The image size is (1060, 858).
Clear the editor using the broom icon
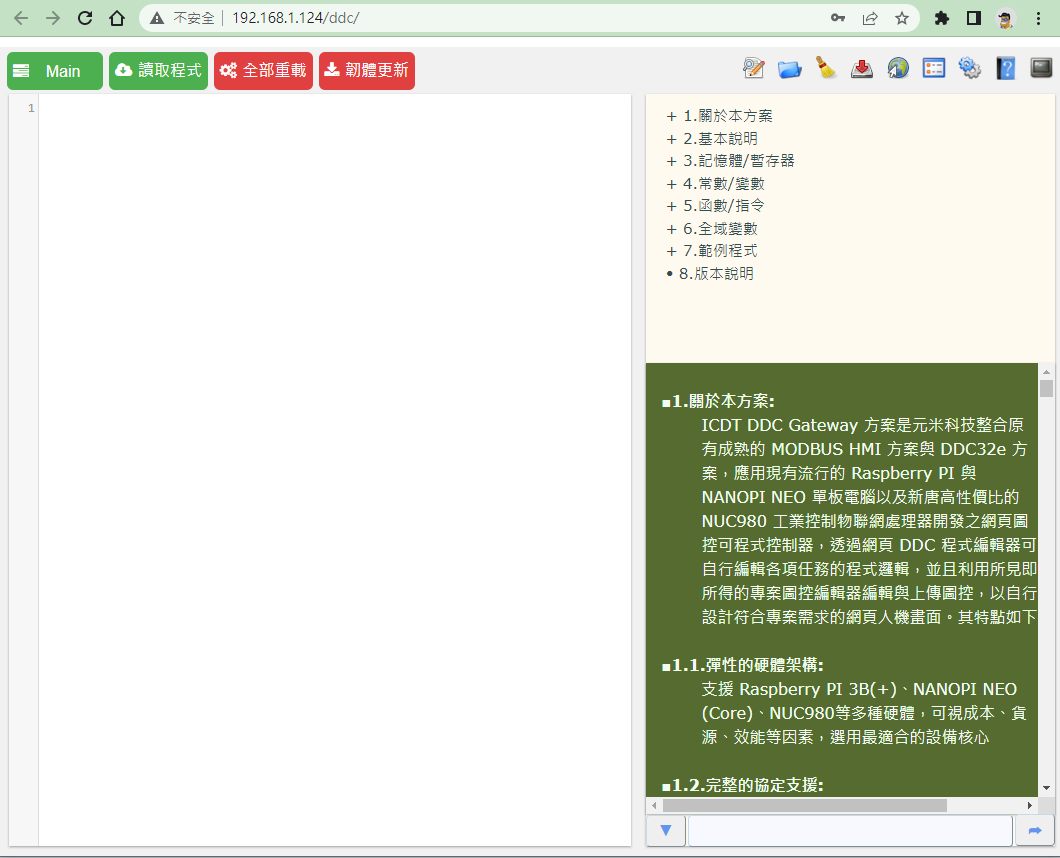point(825,69)
